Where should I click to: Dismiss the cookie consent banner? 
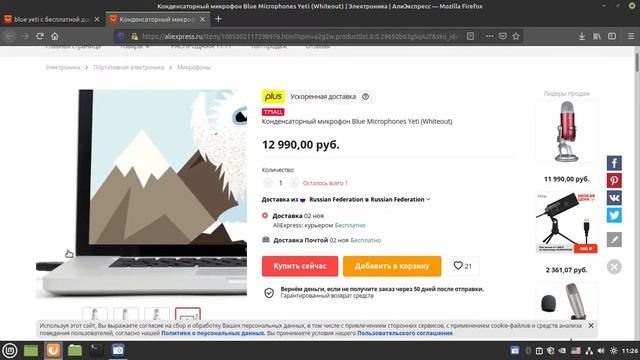591,326
